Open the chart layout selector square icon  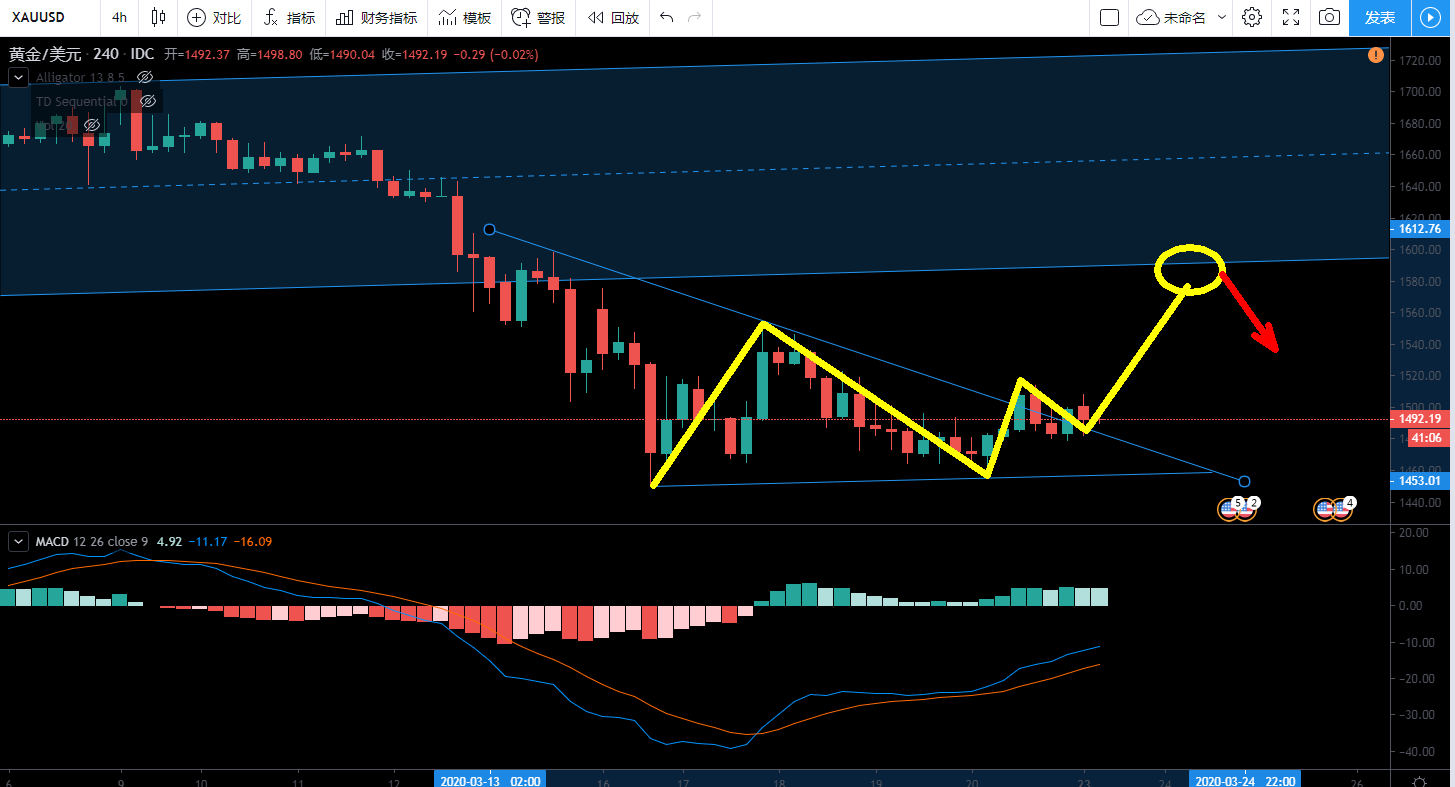pos(1108,17)
